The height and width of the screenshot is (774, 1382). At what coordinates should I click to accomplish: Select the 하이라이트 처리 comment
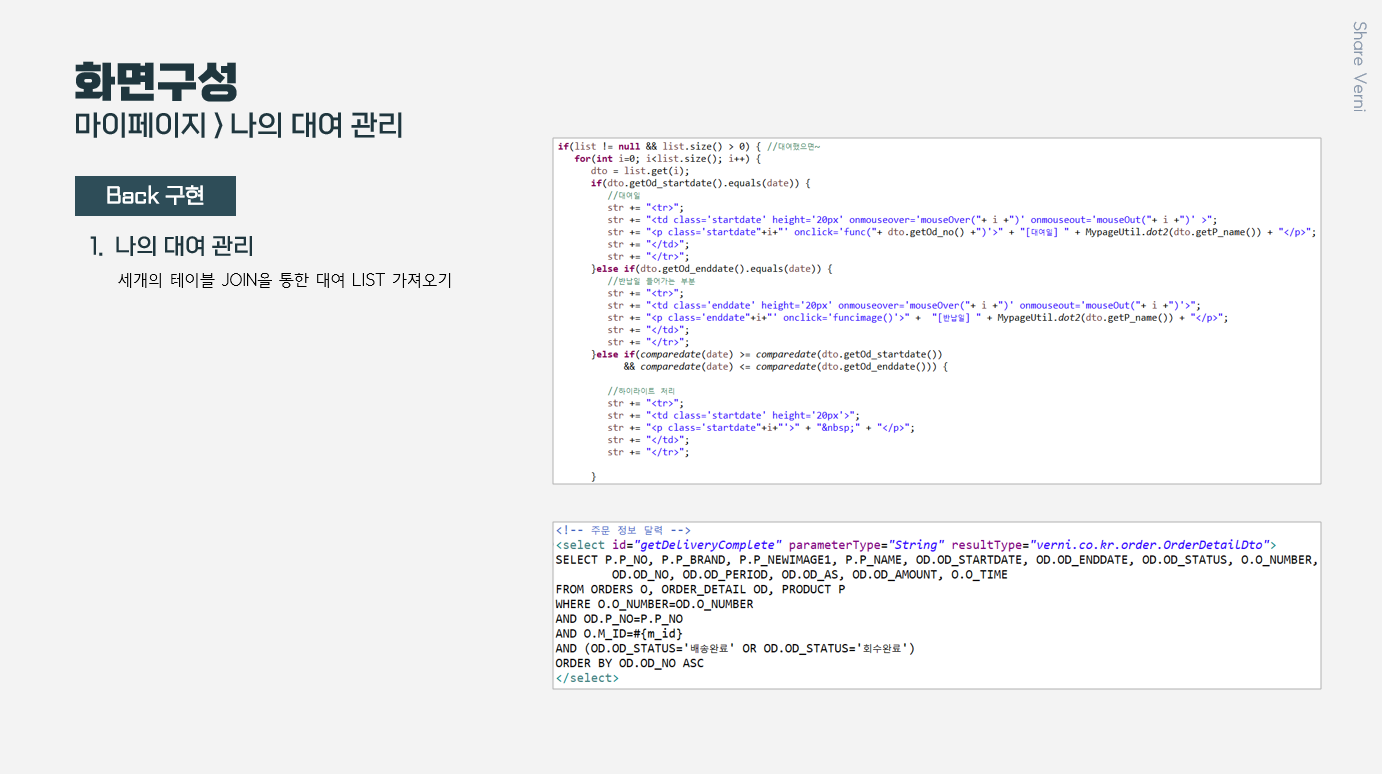click(x=640, y=389)
